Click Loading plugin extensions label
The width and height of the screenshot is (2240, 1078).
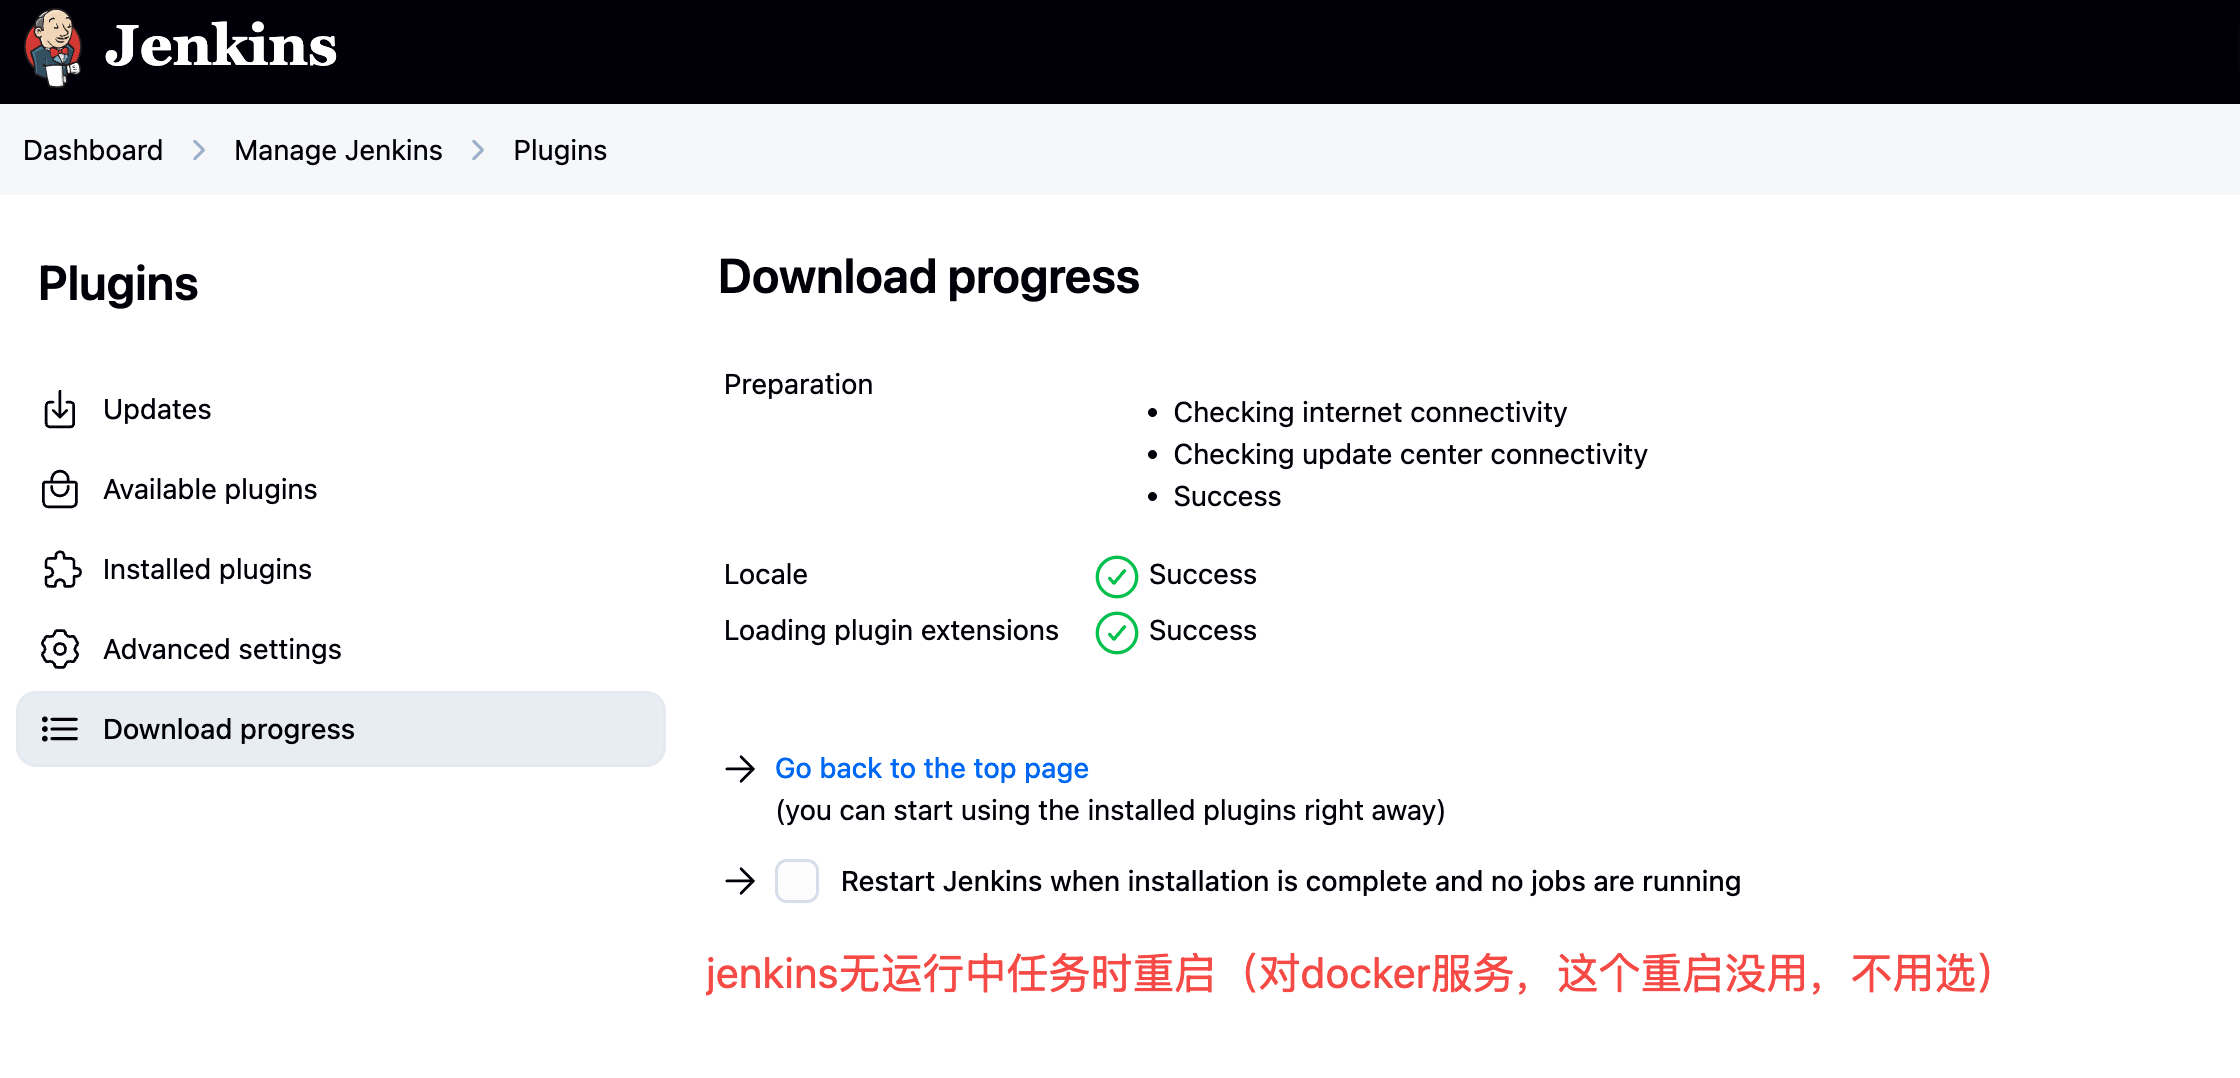pyautogui.click(x=891, y=631)
